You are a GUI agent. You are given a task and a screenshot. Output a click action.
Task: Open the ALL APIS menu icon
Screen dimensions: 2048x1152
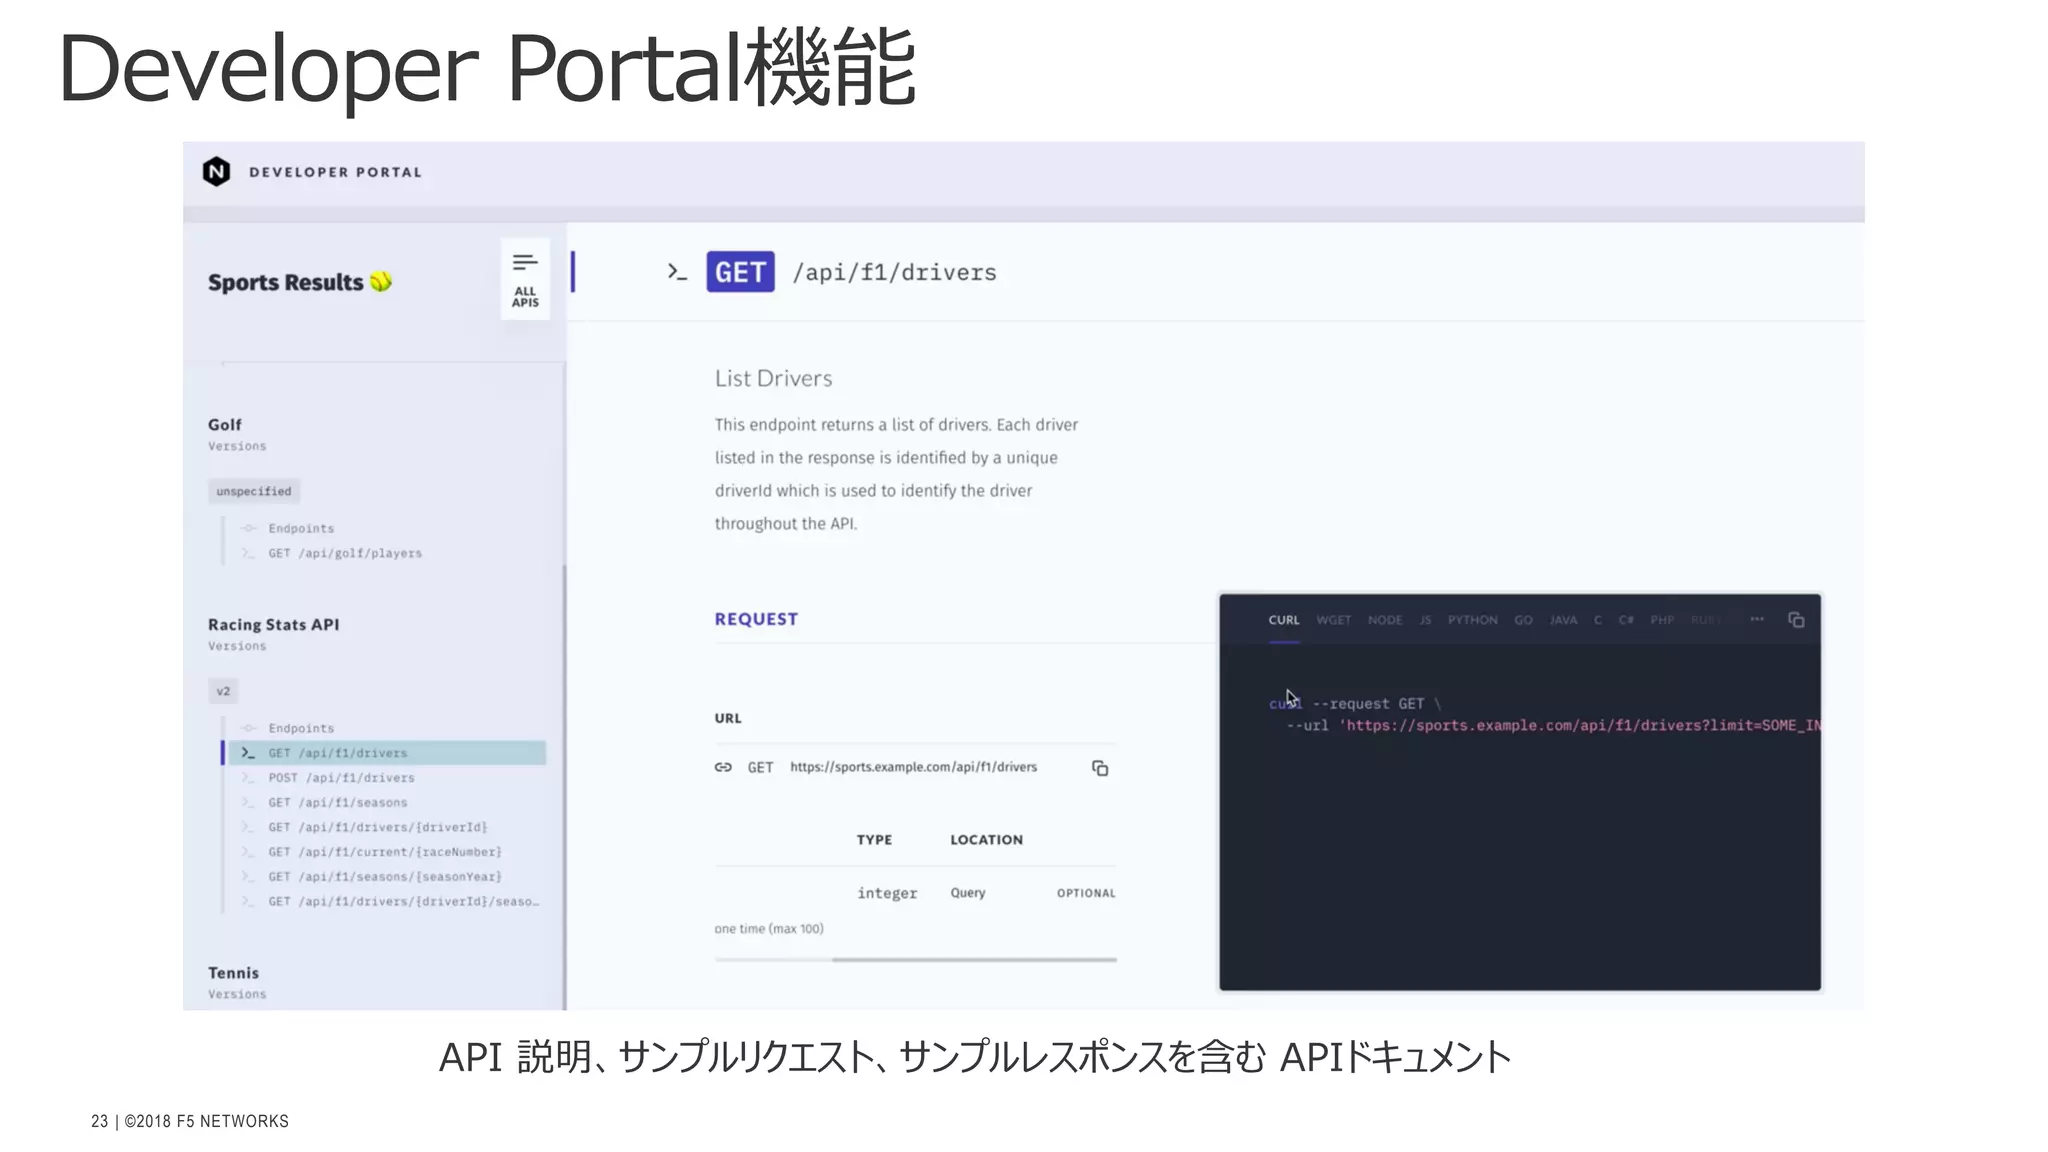tap(525, 279)
